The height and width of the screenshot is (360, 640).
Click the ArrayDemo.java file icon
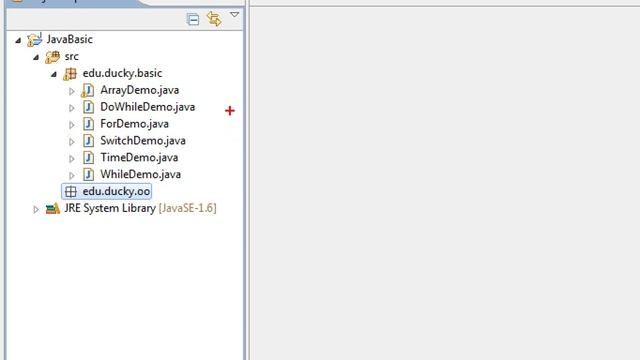click(x=87, y=90)
